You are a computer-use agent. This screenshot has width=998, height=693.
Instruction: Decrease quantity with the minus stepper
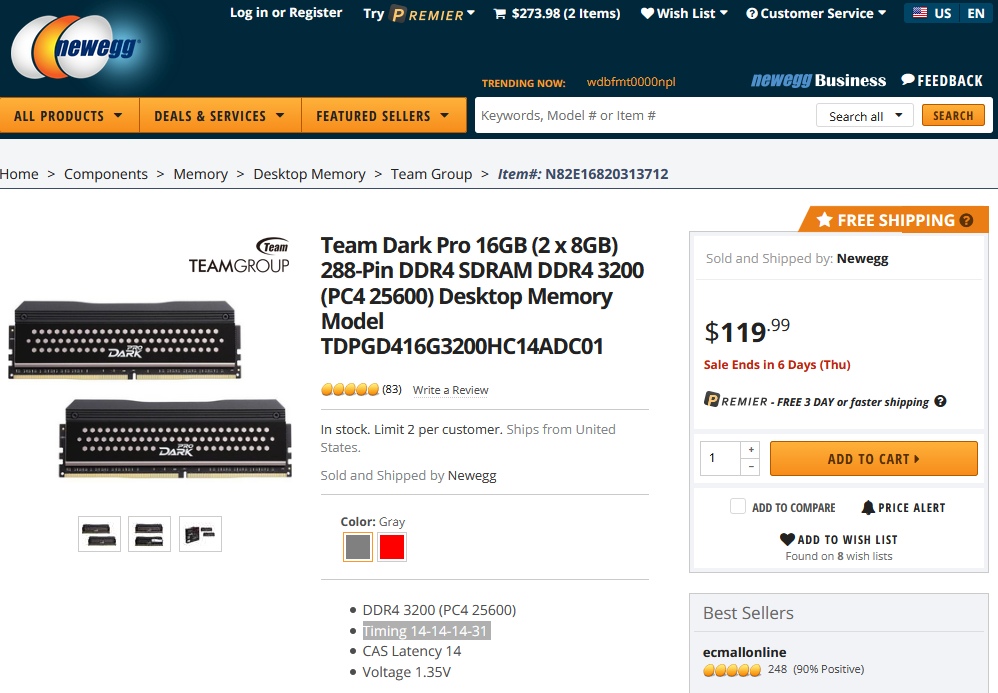click(x=751, y=467)
